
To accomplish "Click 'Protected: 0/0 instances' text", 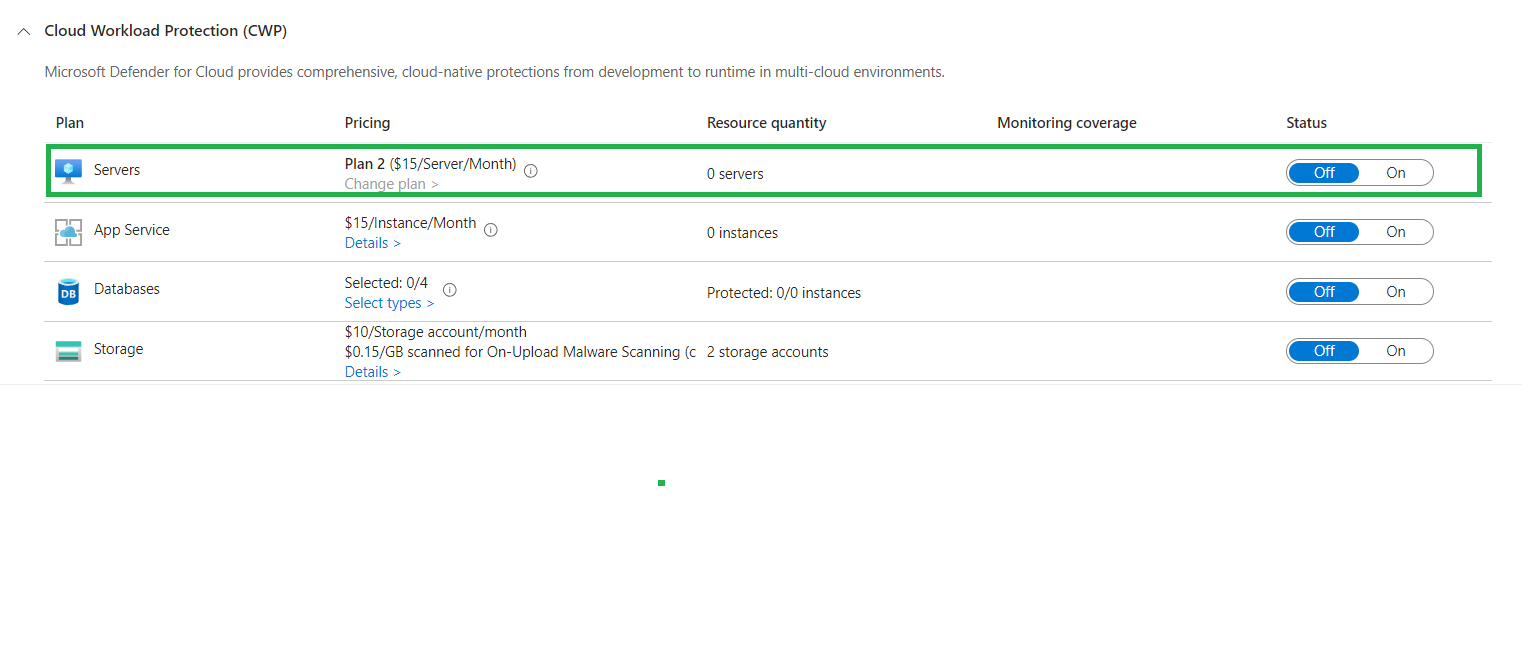I will pyautogui.click(x=784, y=293).
